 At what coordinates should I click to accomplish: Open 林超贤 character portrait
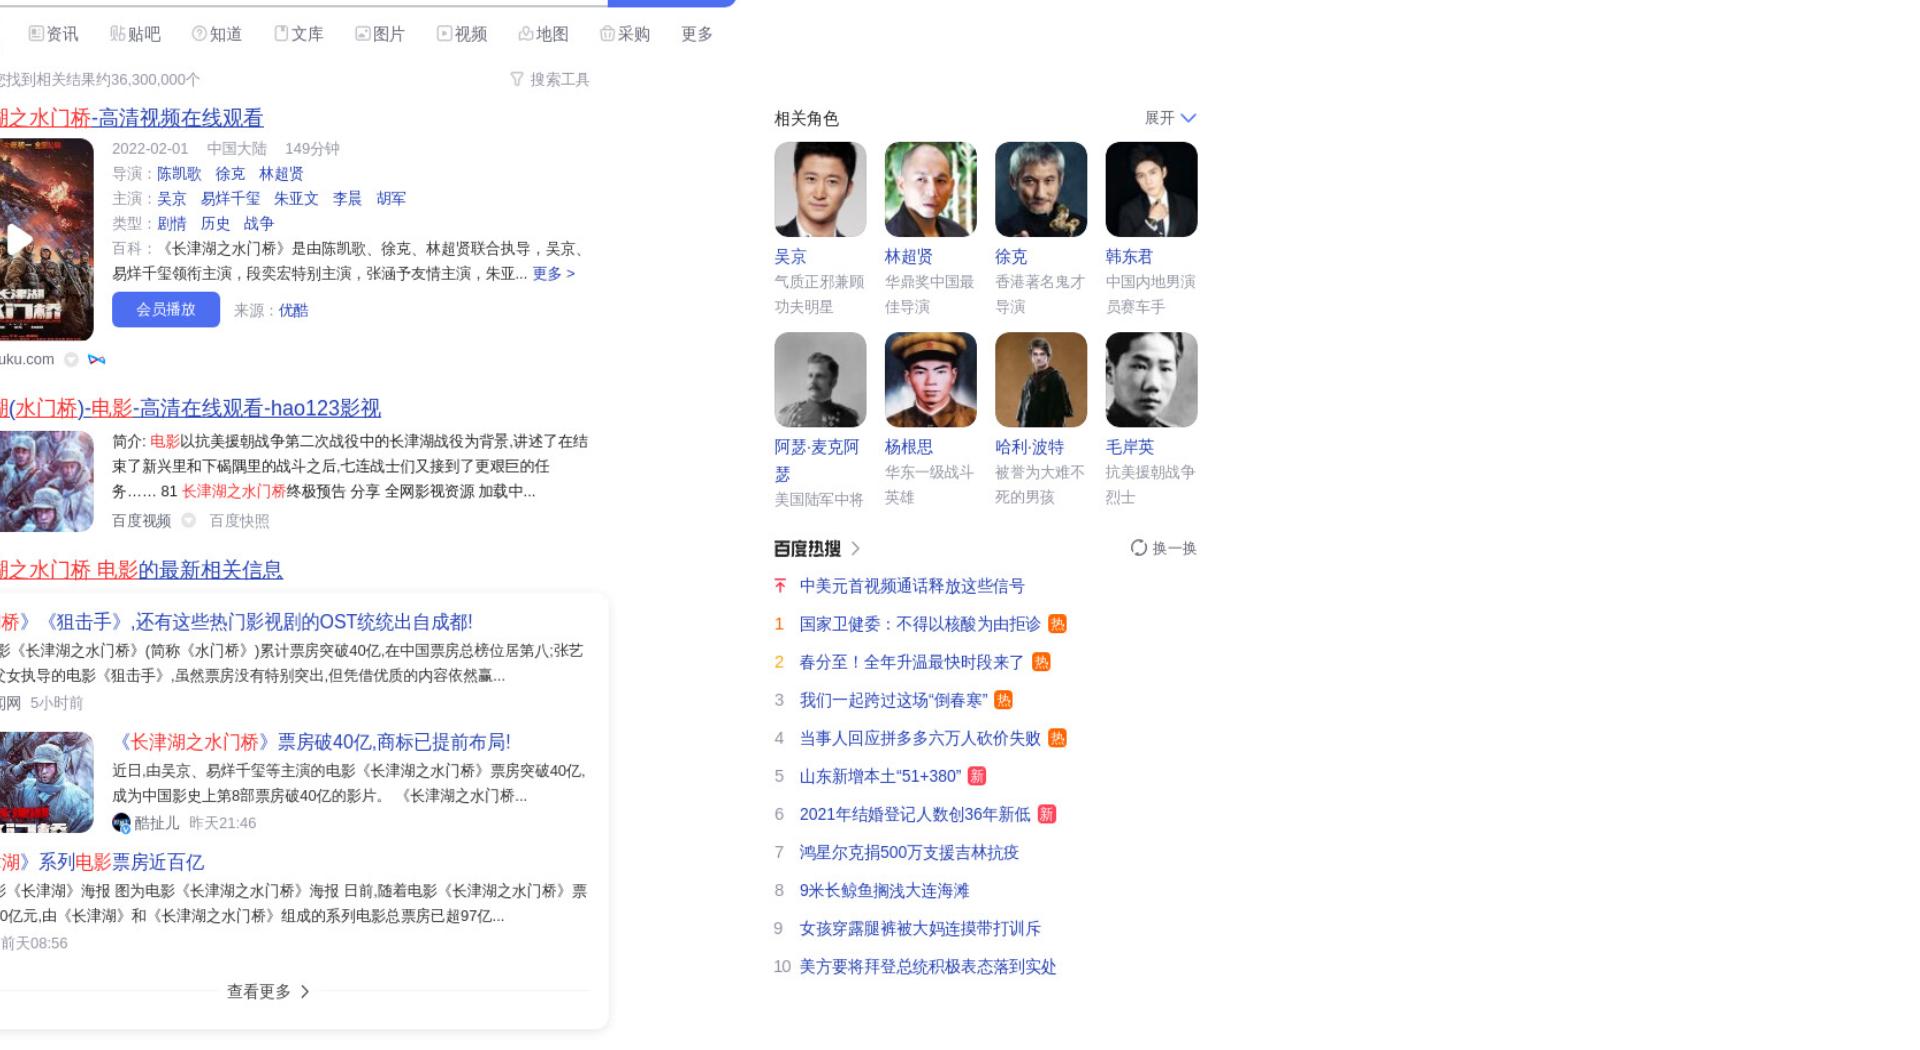[930, 189]
